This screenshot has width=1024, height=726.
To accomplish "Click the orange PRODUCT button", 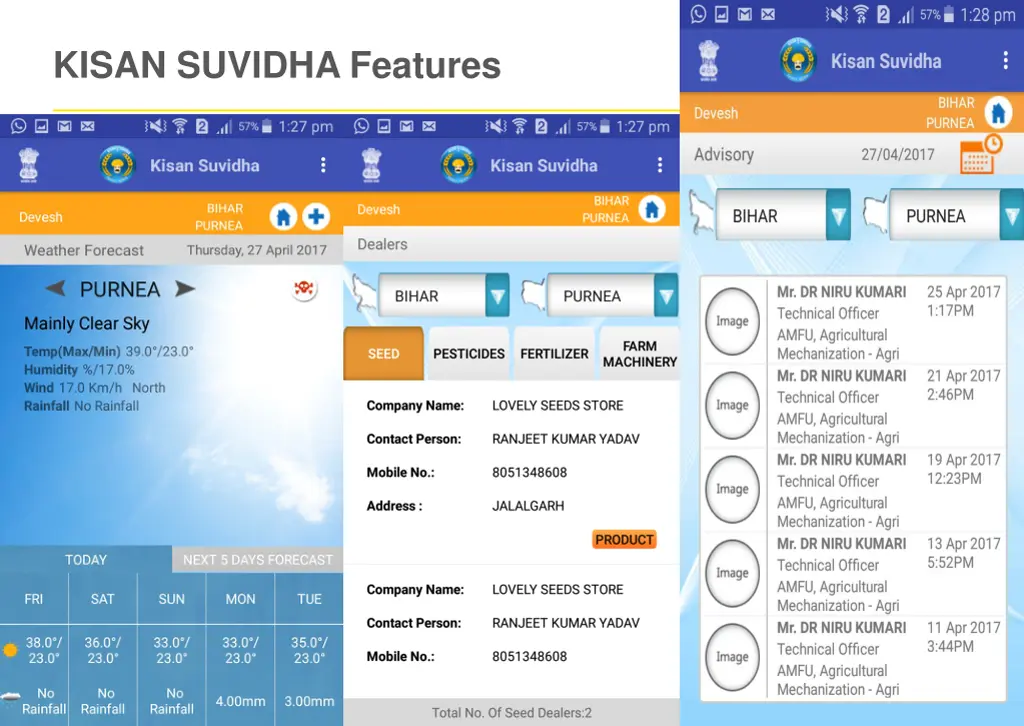I will pos(624,540).
